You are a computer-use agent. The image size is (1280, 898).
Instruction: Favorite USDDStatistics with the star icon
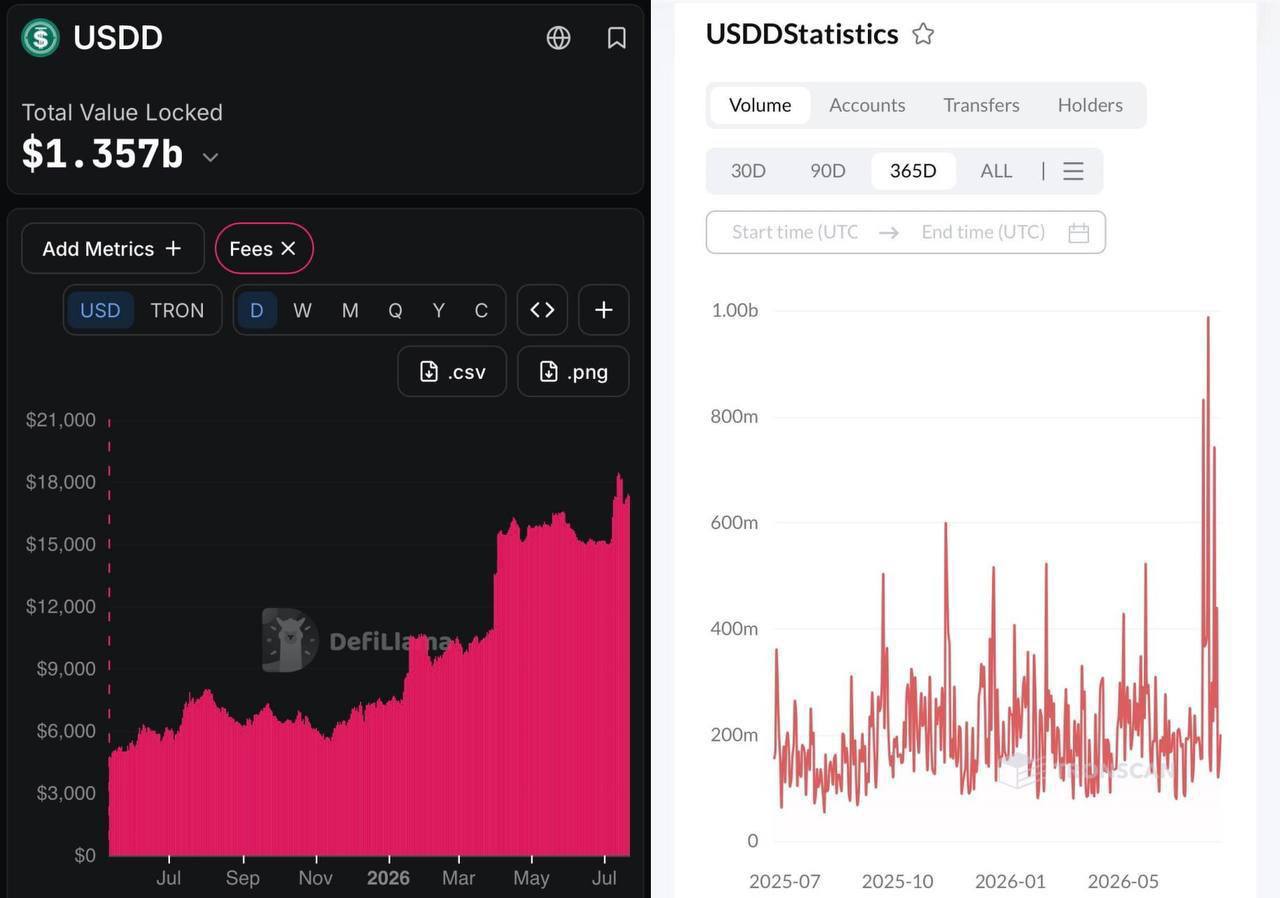(x=923, y=34)
